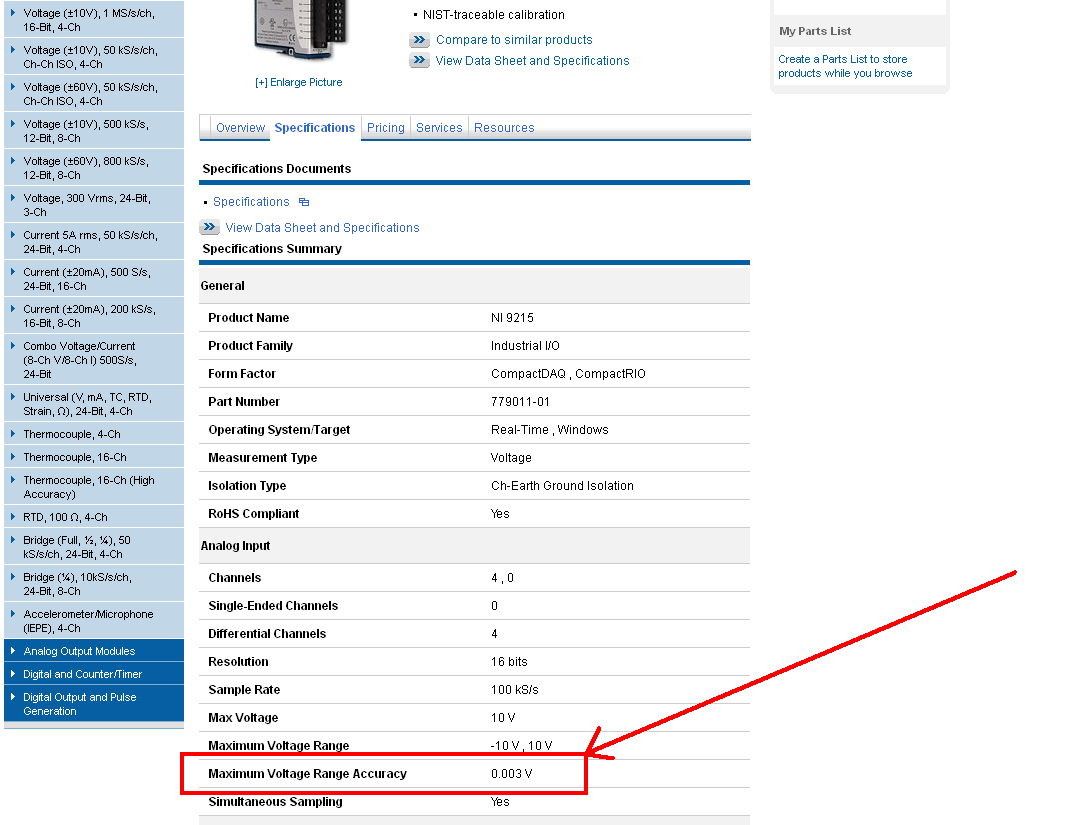
Task: Open lower View Data Sheet and Specifications link
Action: pos(322,228)
